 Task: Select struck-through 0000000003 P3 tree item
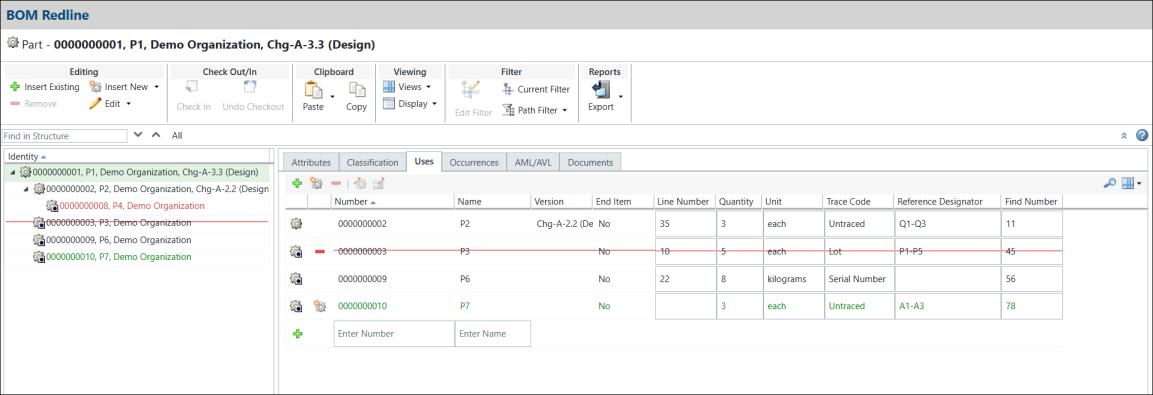(118, 223)
